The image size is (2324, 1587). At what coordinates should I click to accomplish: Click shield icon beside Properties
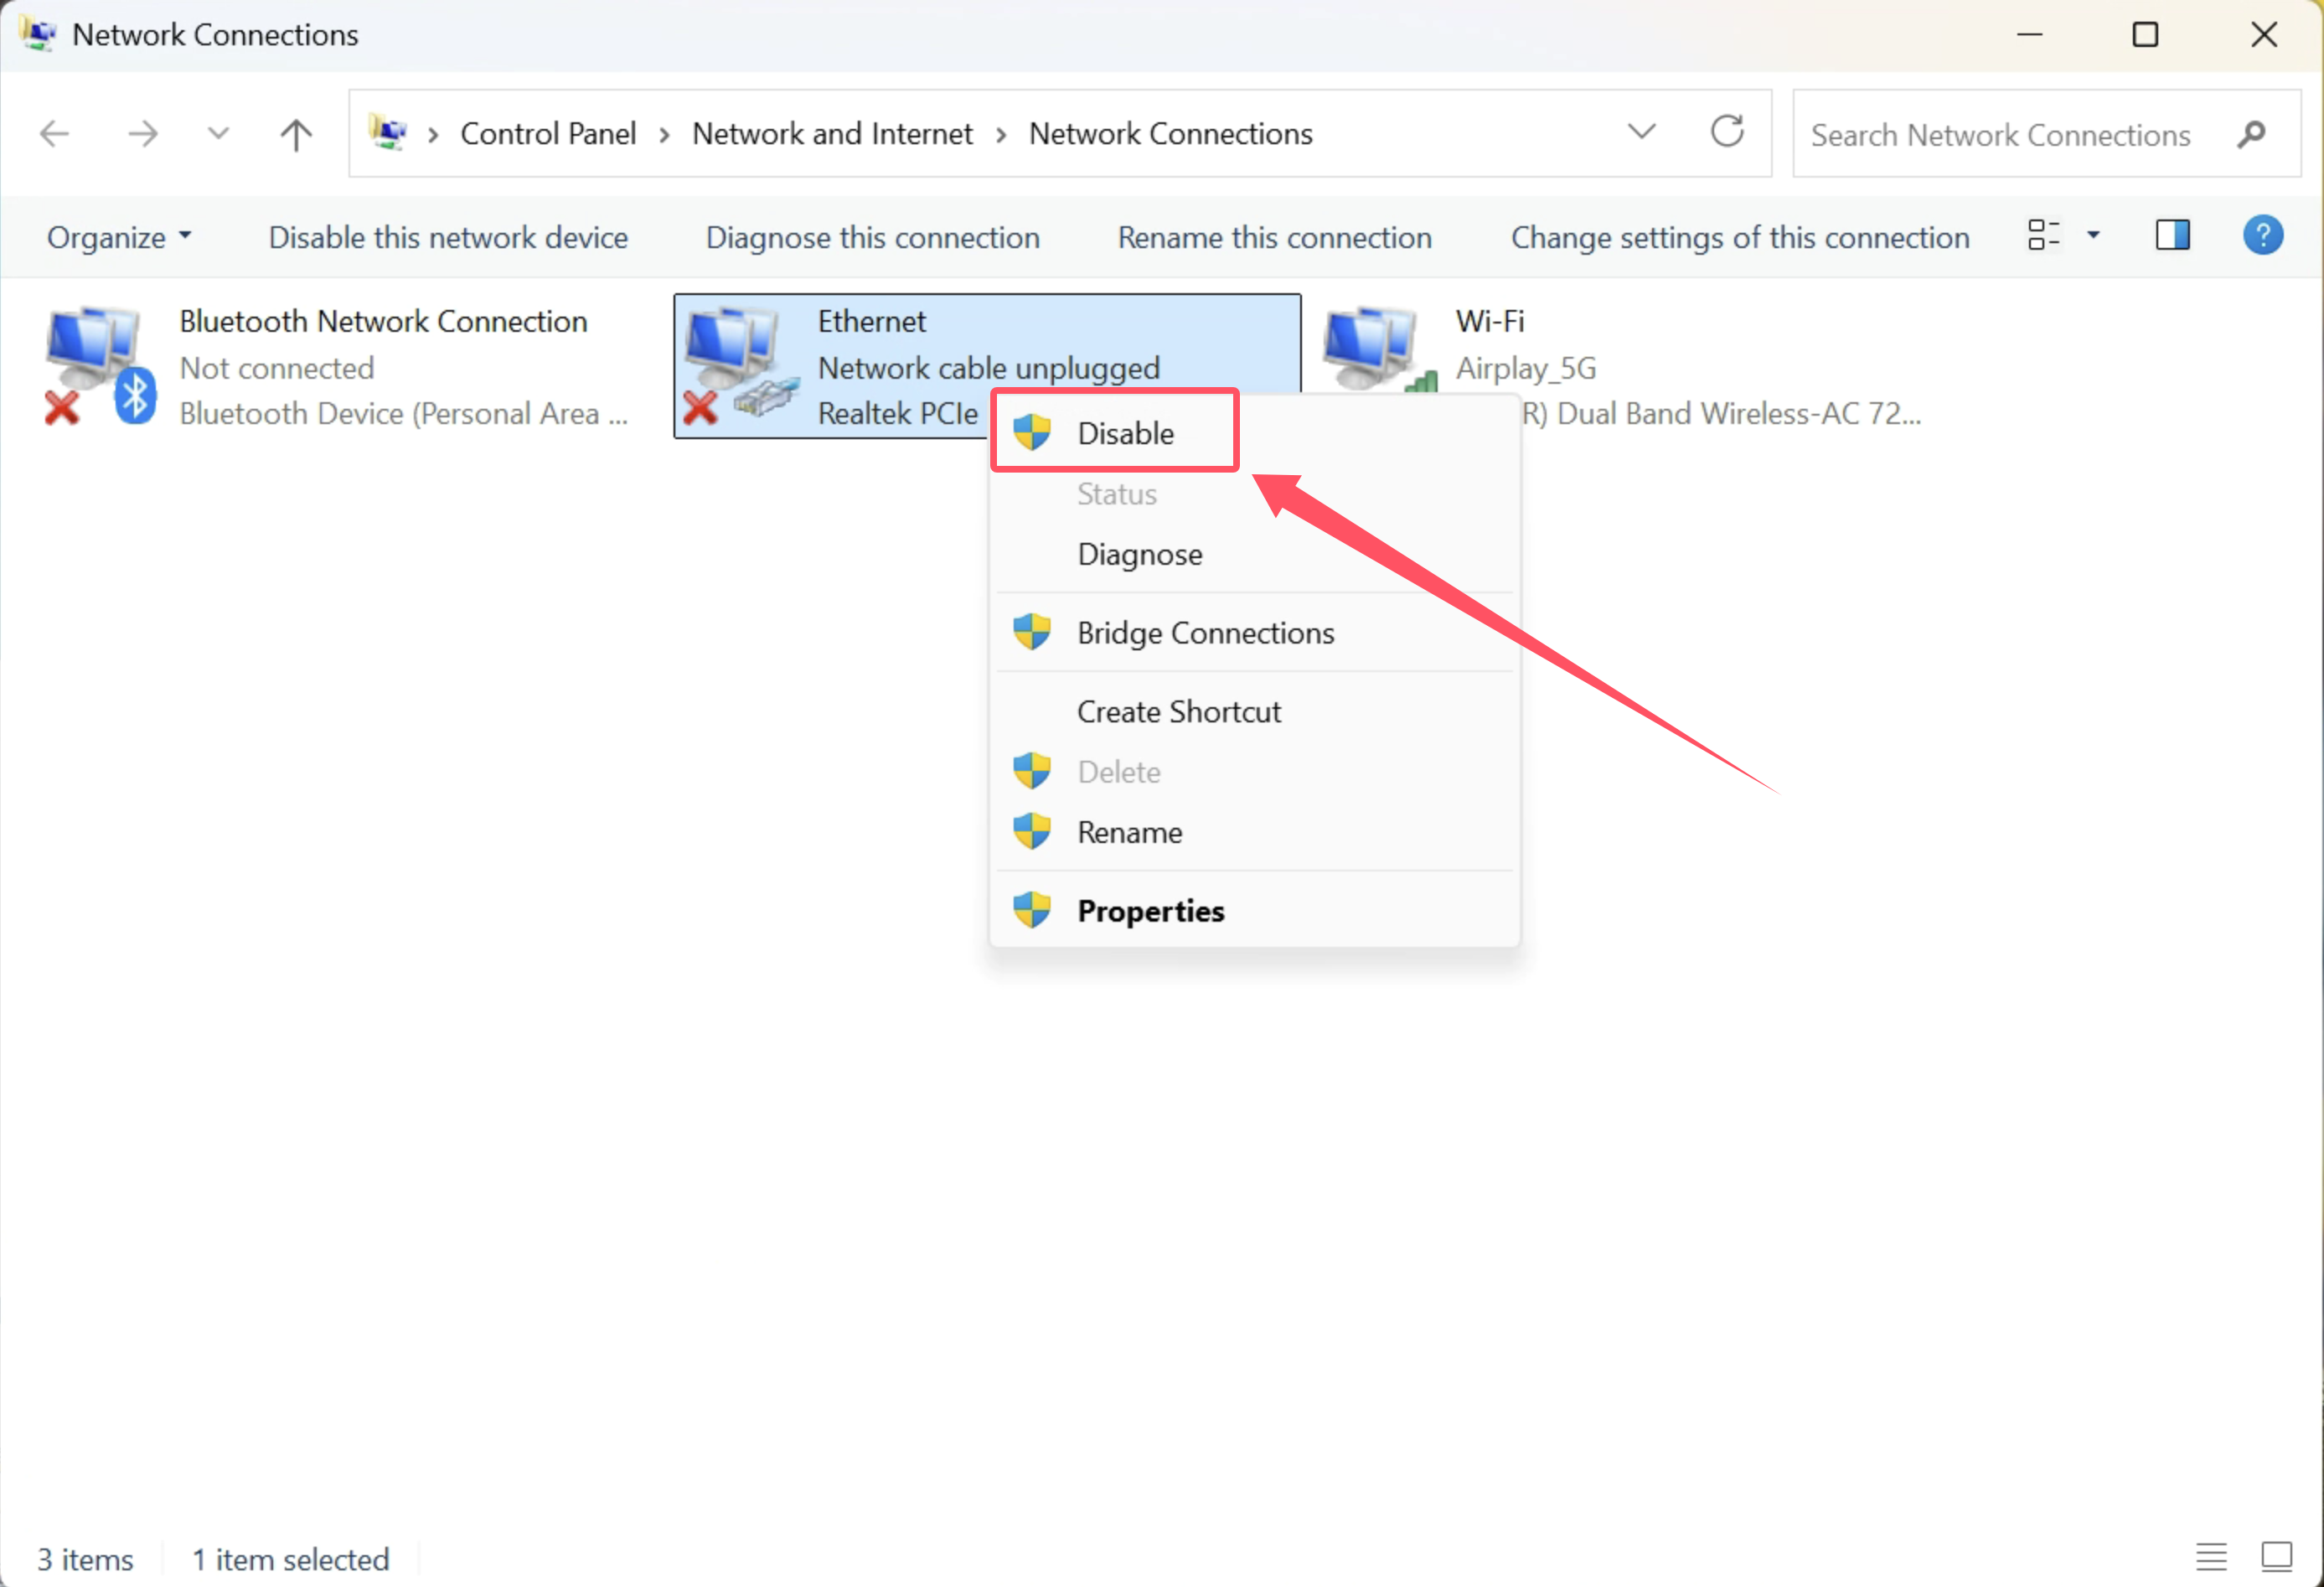point(1031,910)
